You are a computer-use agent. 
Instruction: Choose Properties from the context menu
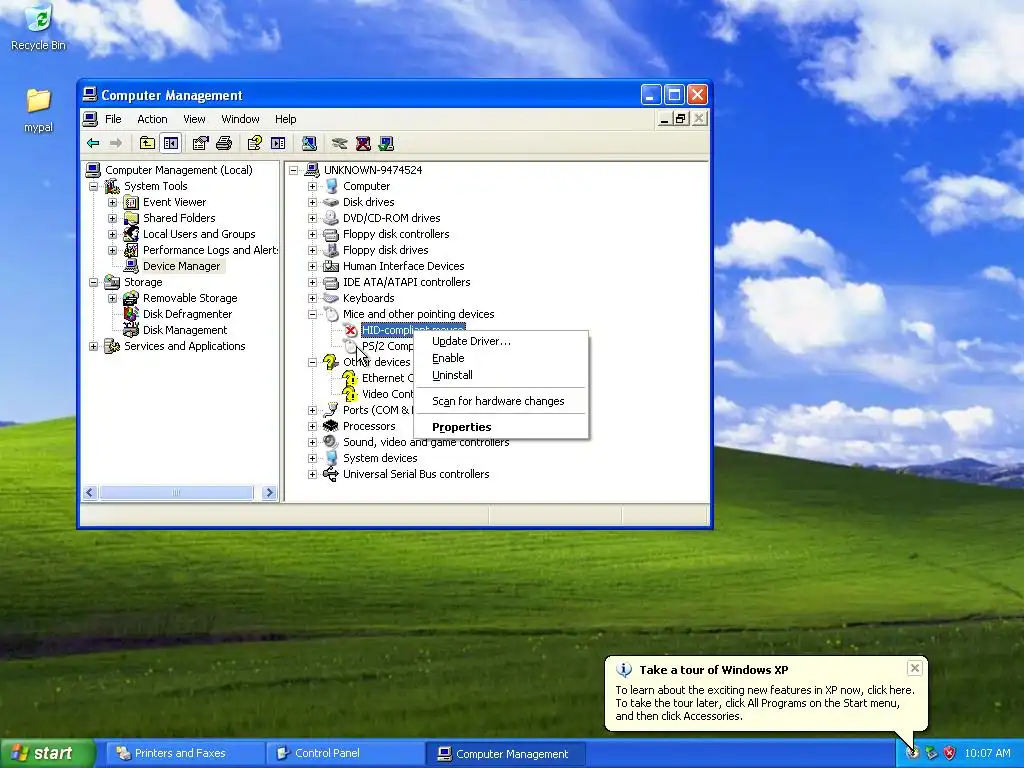(x=501, y=427)
